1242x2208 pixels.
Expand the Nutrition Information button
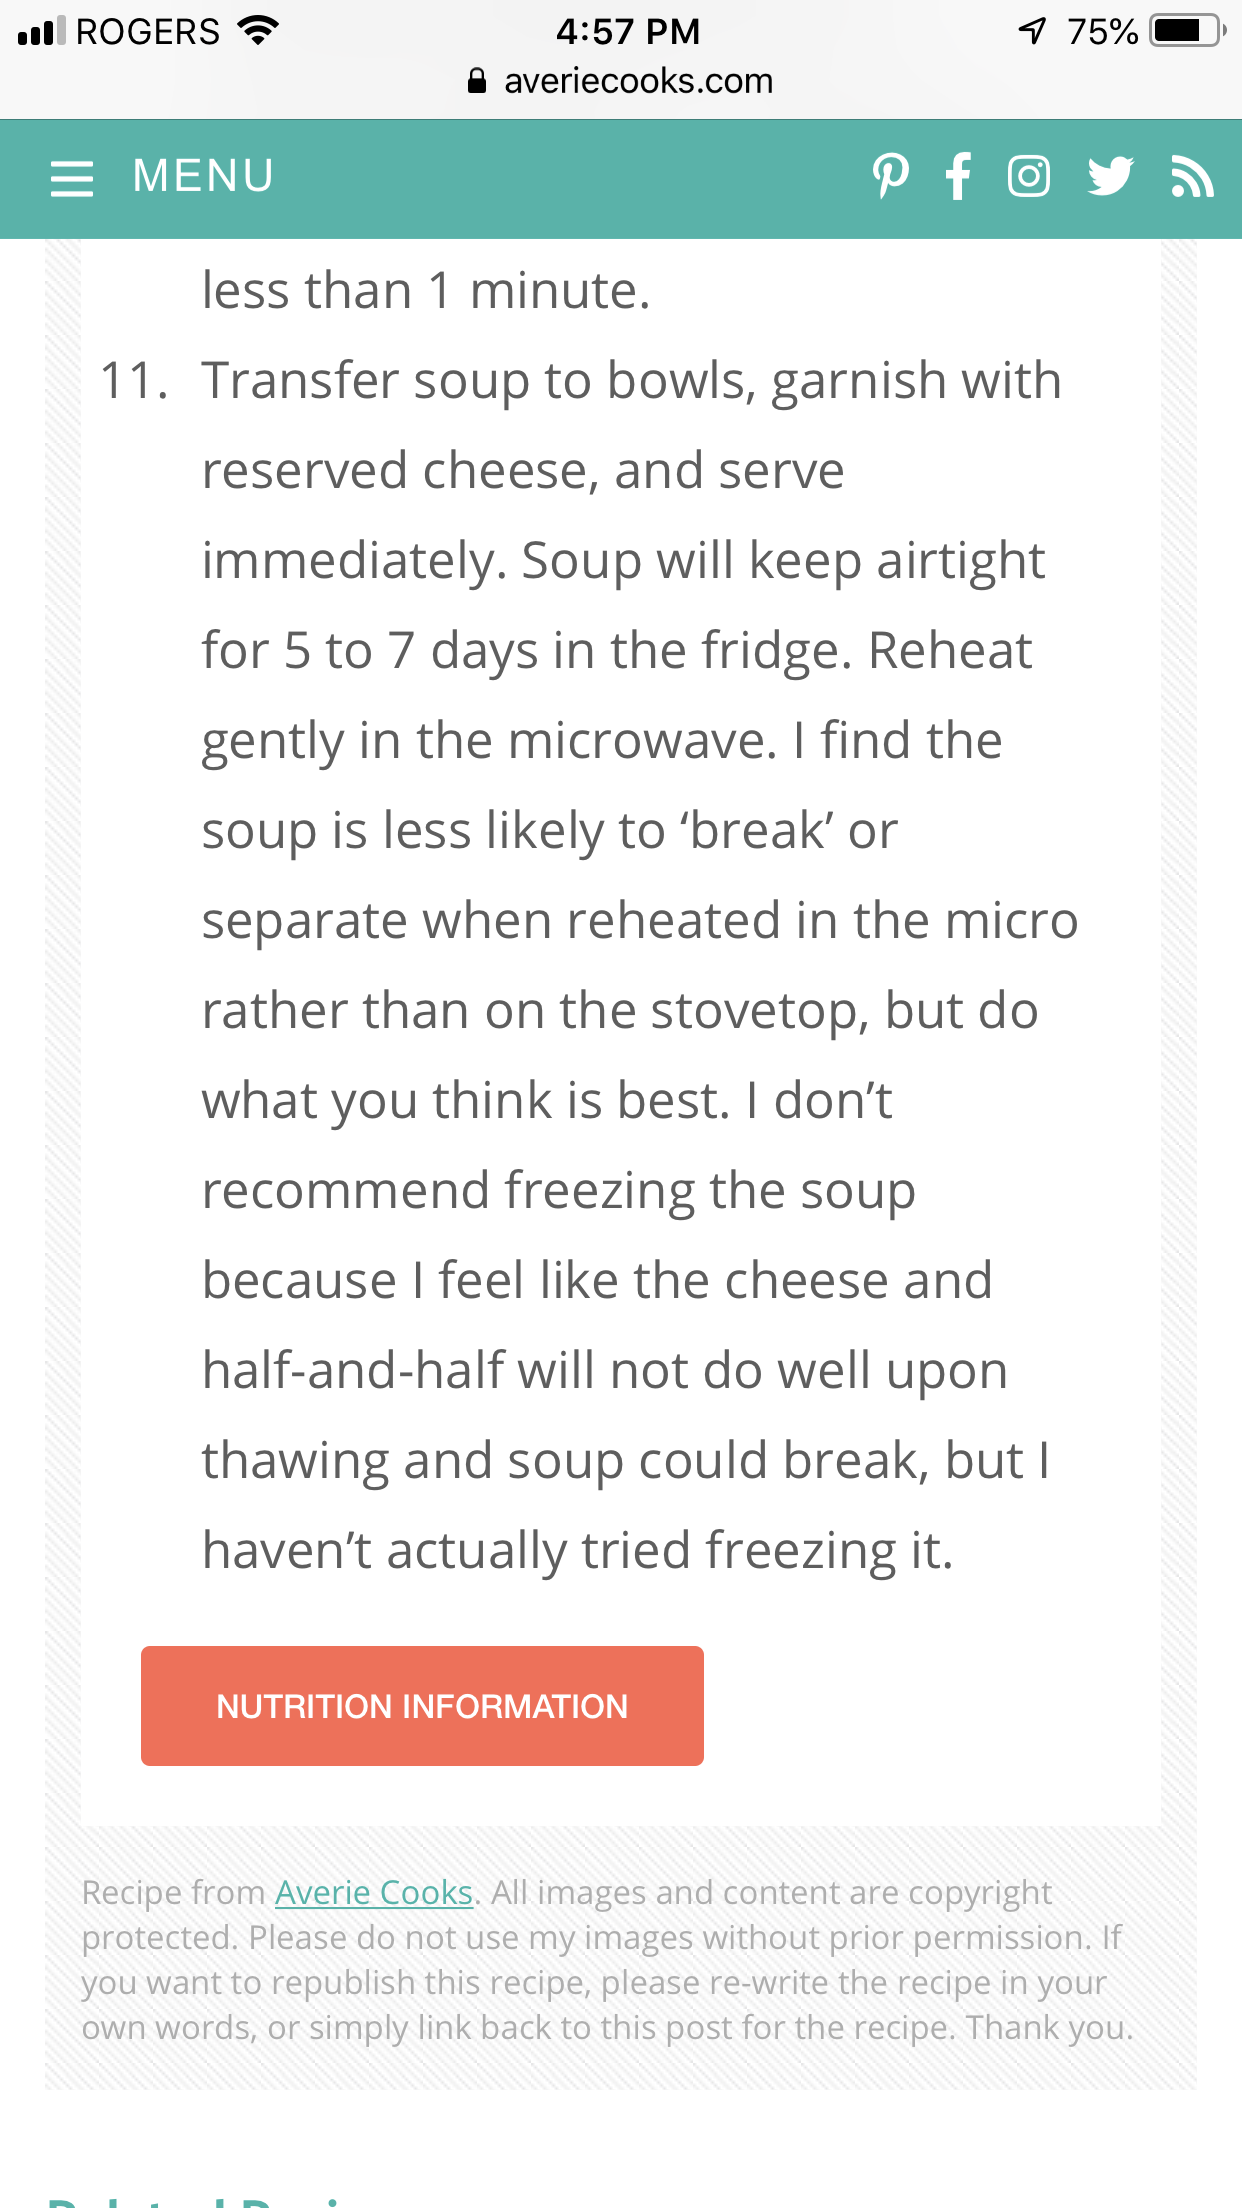click(422, 1706)
